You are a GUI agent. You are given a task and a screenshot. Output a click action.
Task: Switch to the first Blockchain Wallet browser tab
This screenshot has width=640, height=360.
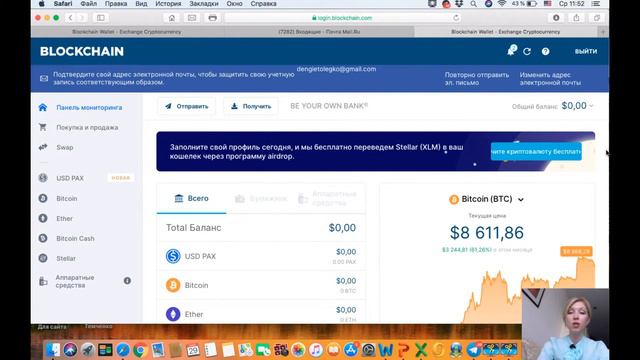pyautogui.click(x=127, y=31)
